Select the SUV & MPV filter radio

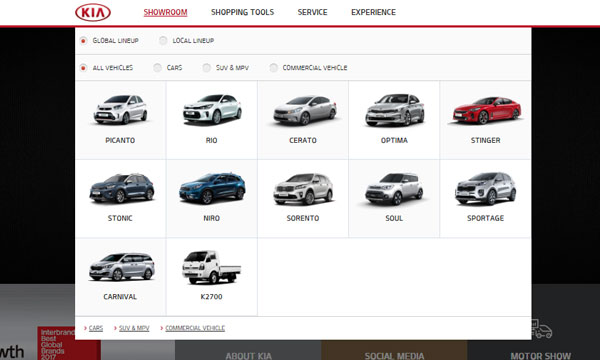207,68
